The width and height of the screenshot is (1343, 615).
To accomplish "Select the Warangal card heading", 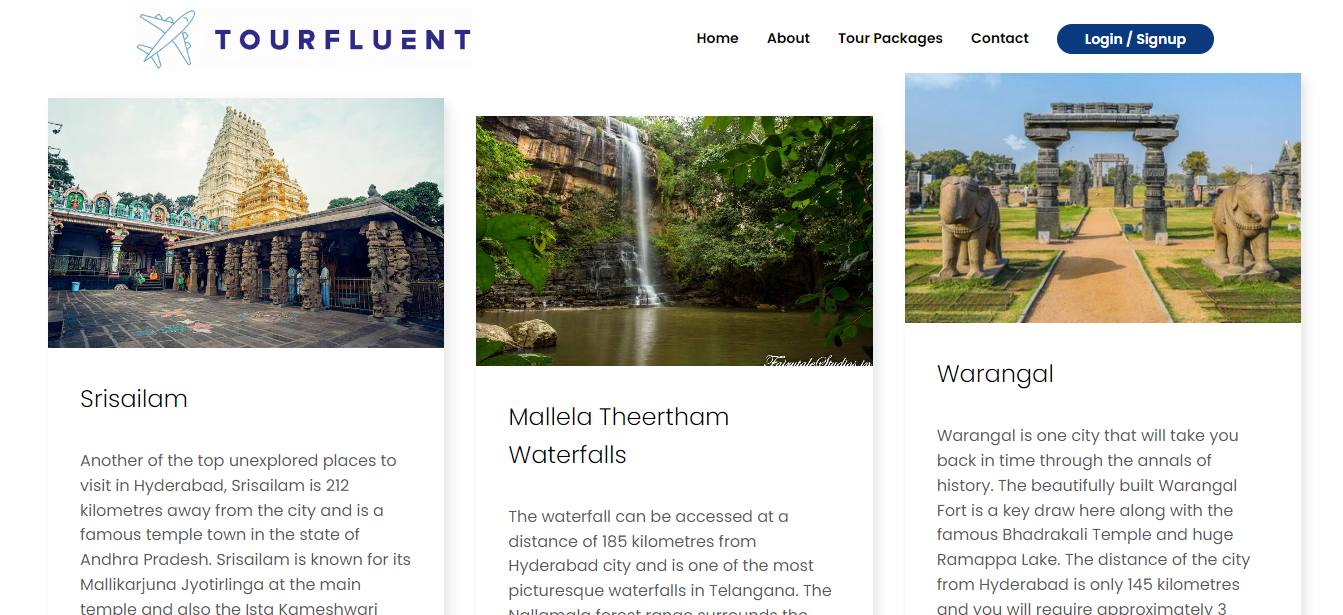I will point(995,374).
